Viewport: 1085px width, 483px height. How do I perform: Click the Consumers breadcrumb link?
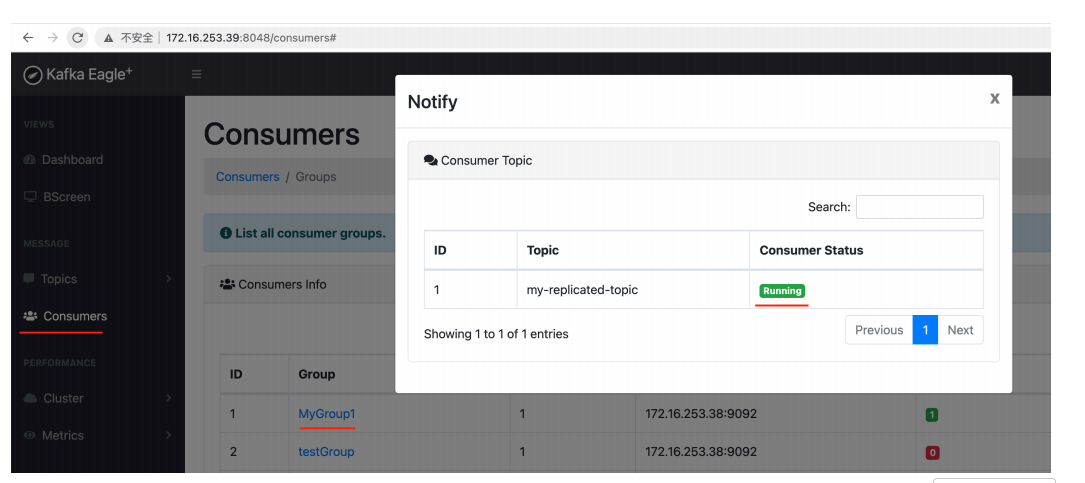point(247,177)
